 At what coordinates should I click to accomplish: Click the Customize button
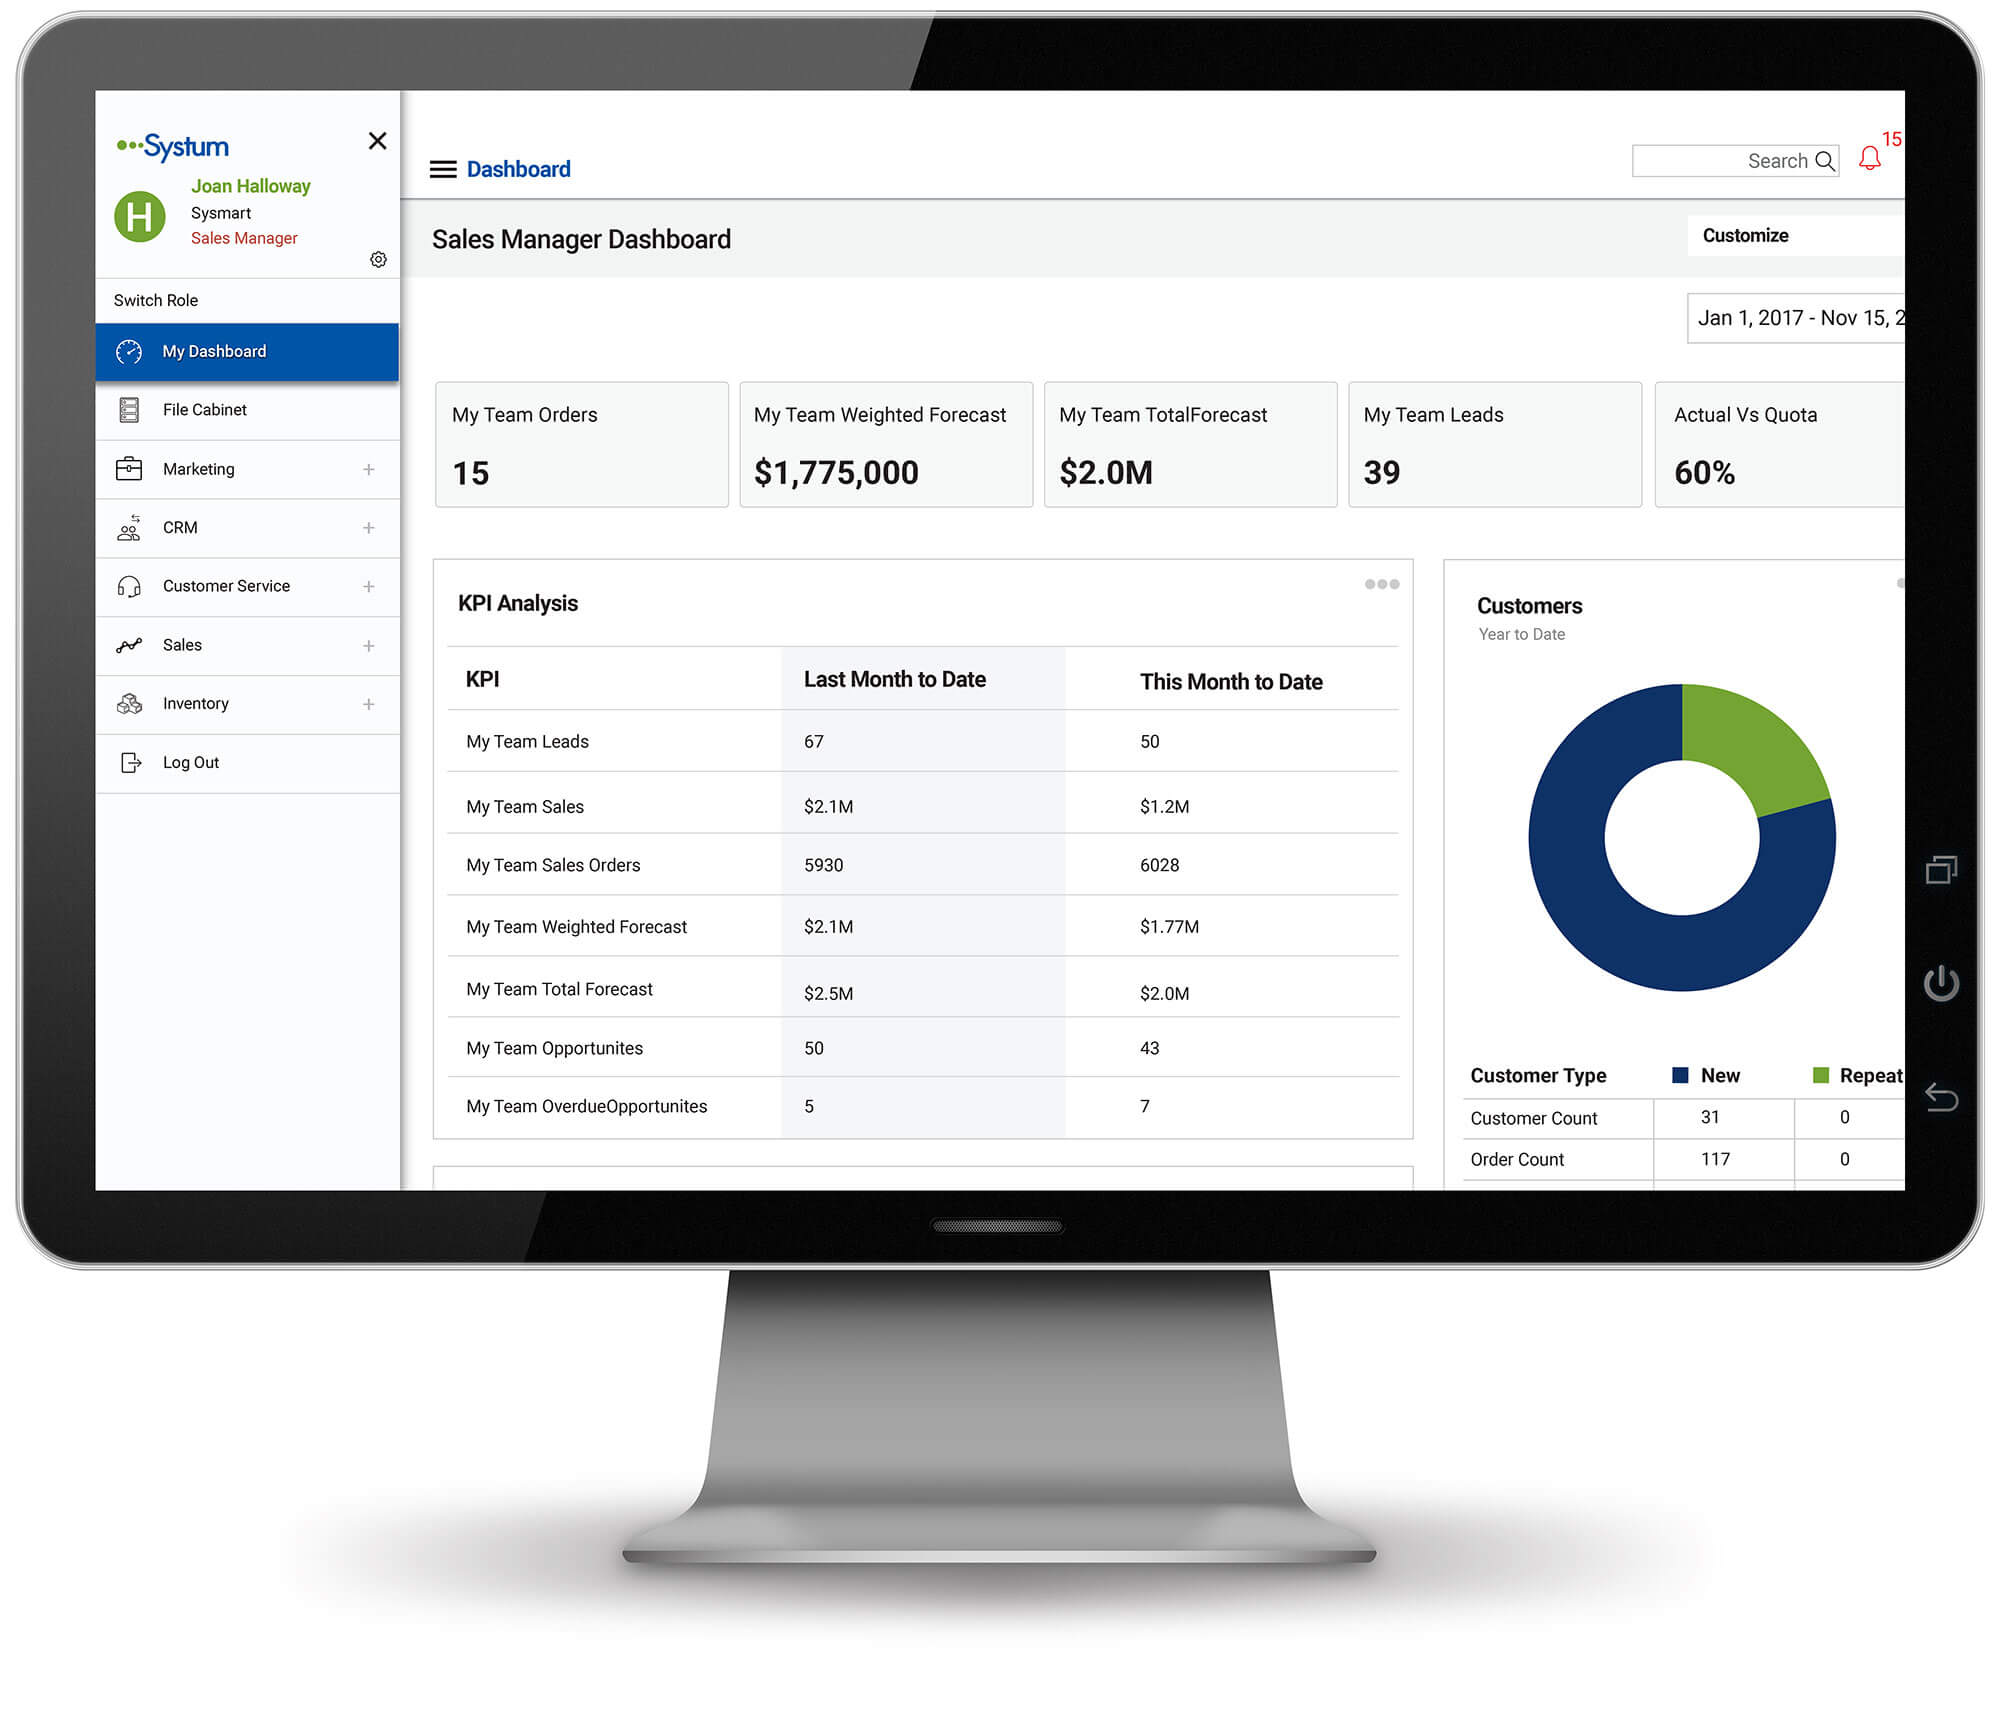(x=1746, y=236)
